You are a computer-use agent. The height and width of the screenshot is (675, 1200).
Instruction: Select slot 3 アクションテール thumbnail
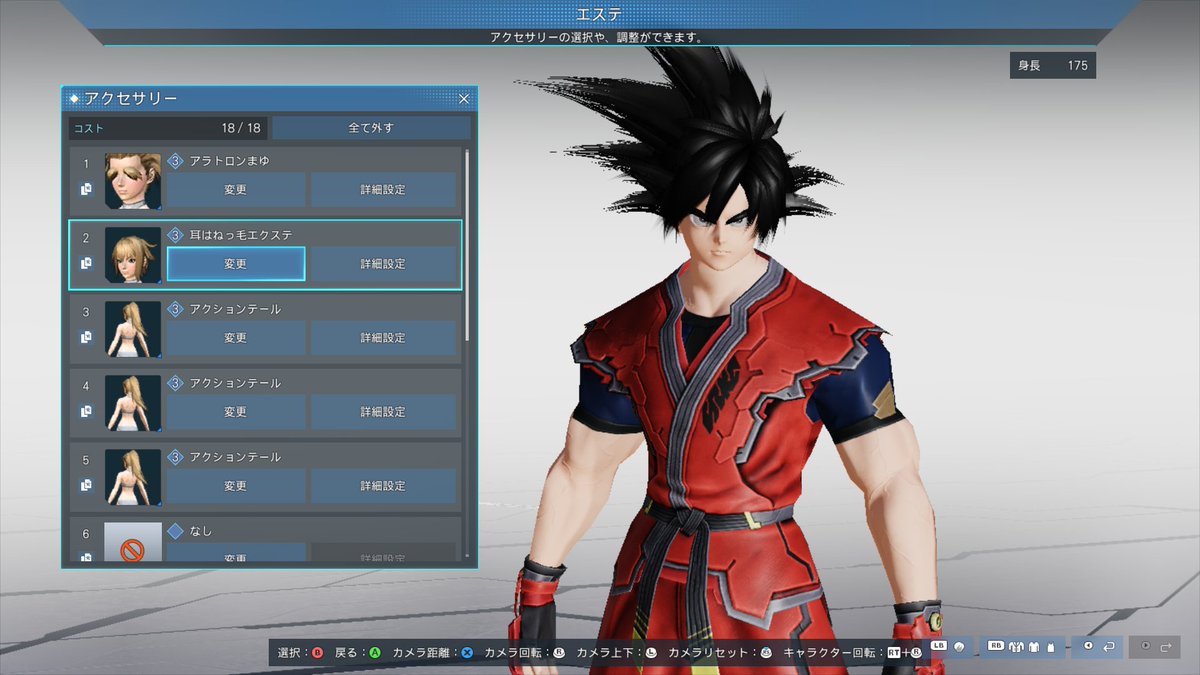133,329
